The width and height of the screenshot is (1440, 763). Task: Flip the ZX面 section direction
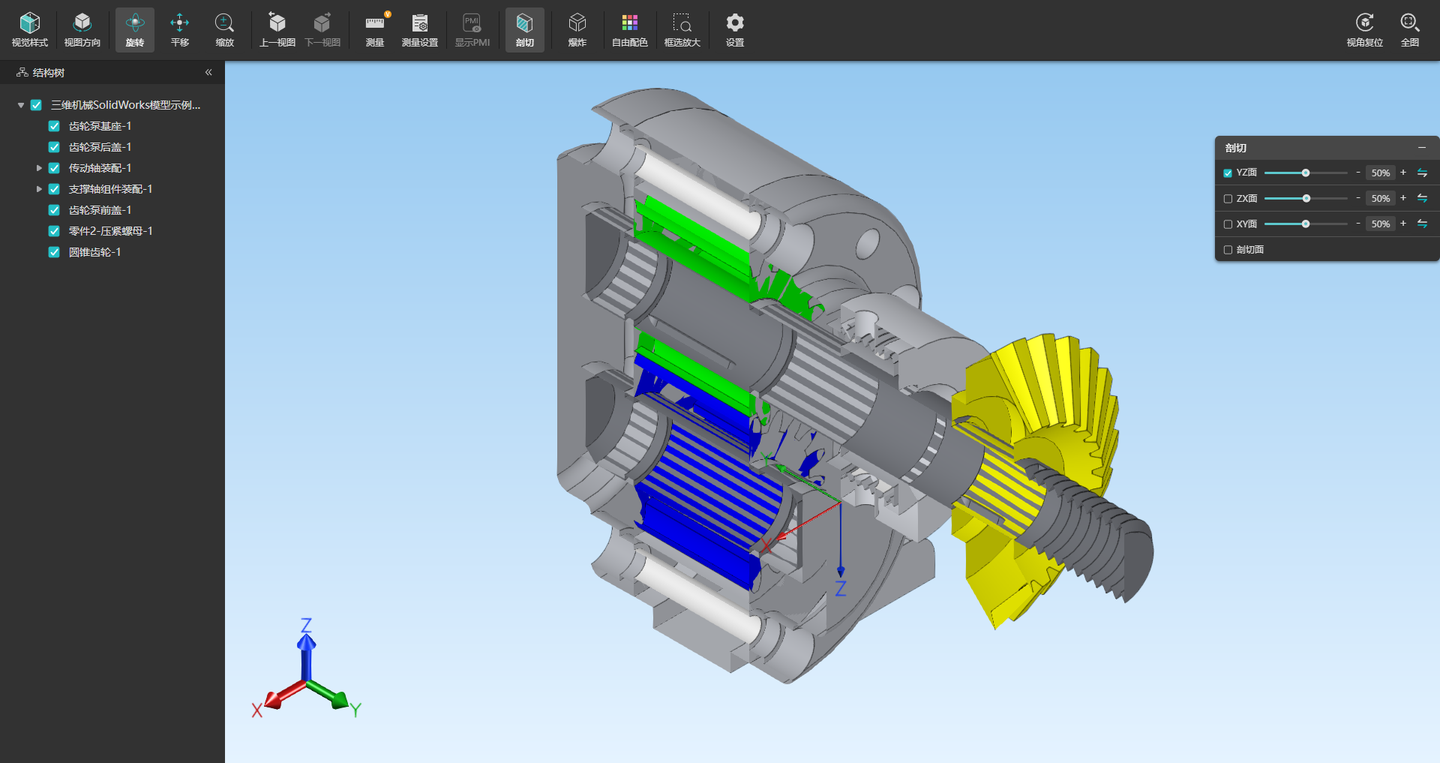[x=1422, y=198]
